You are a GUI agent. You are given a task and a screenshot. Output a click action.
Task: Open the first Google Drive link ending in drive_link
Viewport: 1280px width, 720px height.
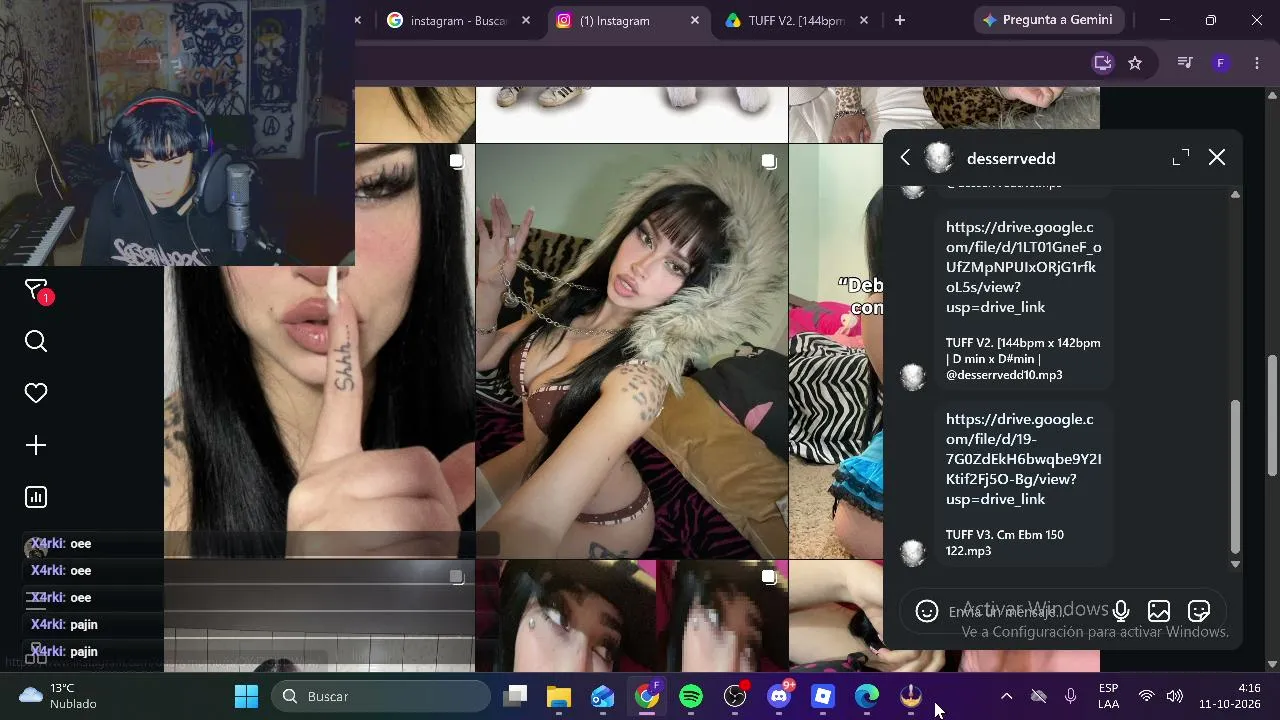tap(1023, 267)
